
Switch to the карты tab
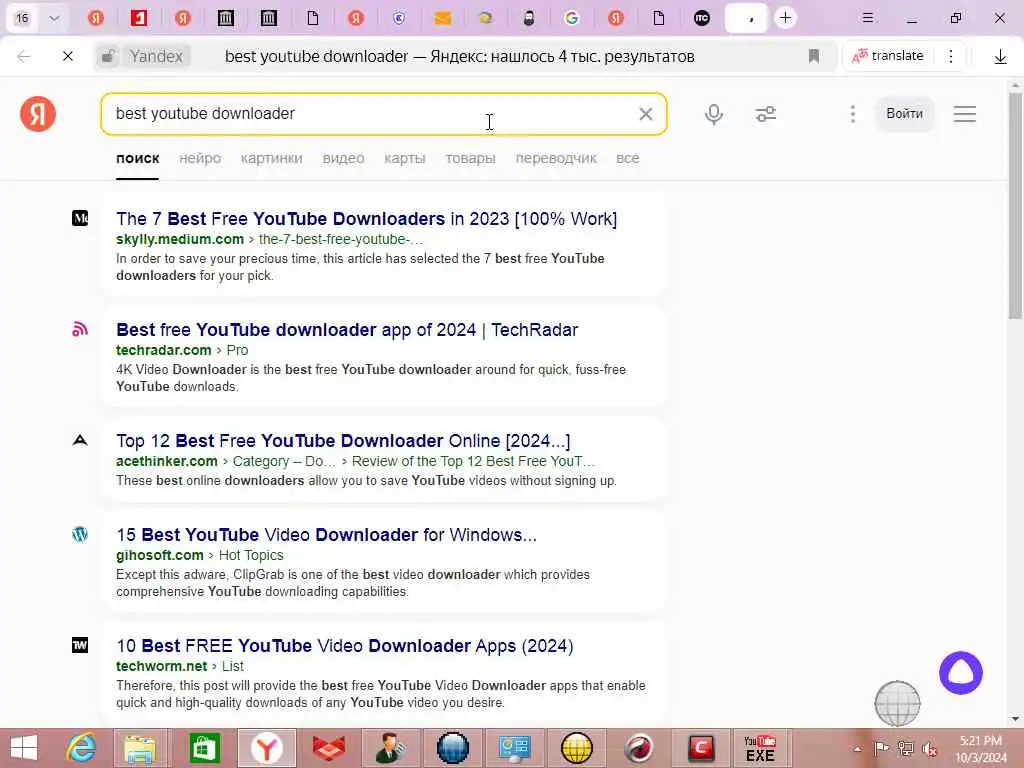[404, 158]
